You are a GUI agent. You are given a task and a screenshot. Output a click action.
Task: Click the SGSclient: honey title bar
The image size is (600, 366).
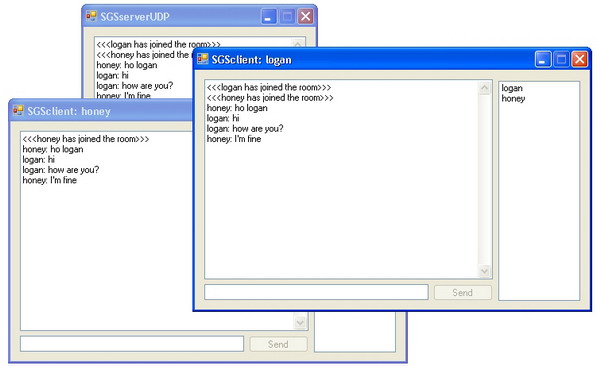pos(100,111)
